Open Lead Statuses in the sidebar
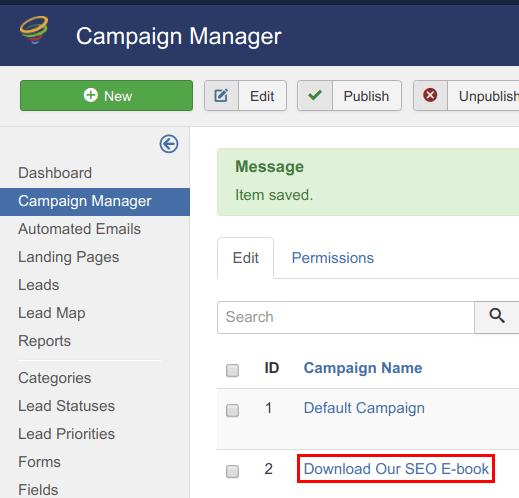Viewport: 519px width, 498px height. click(66, 406)
